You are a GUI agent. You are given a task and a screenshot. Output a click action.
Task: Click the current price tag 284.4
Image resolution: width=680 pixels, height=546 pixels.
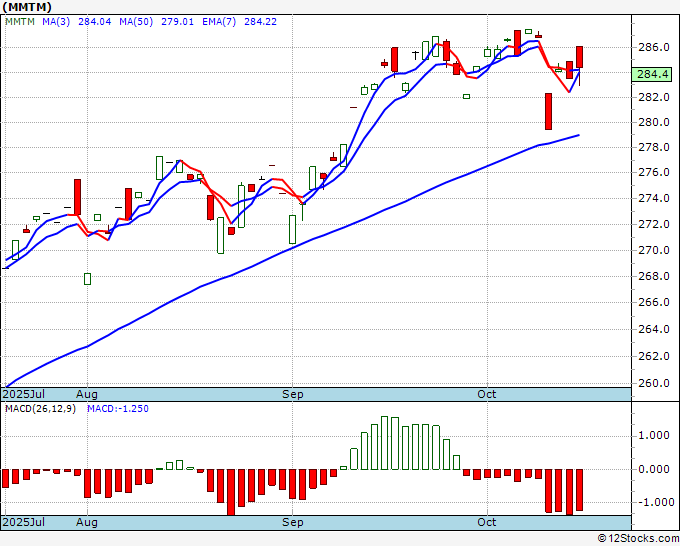coord(652,75)
